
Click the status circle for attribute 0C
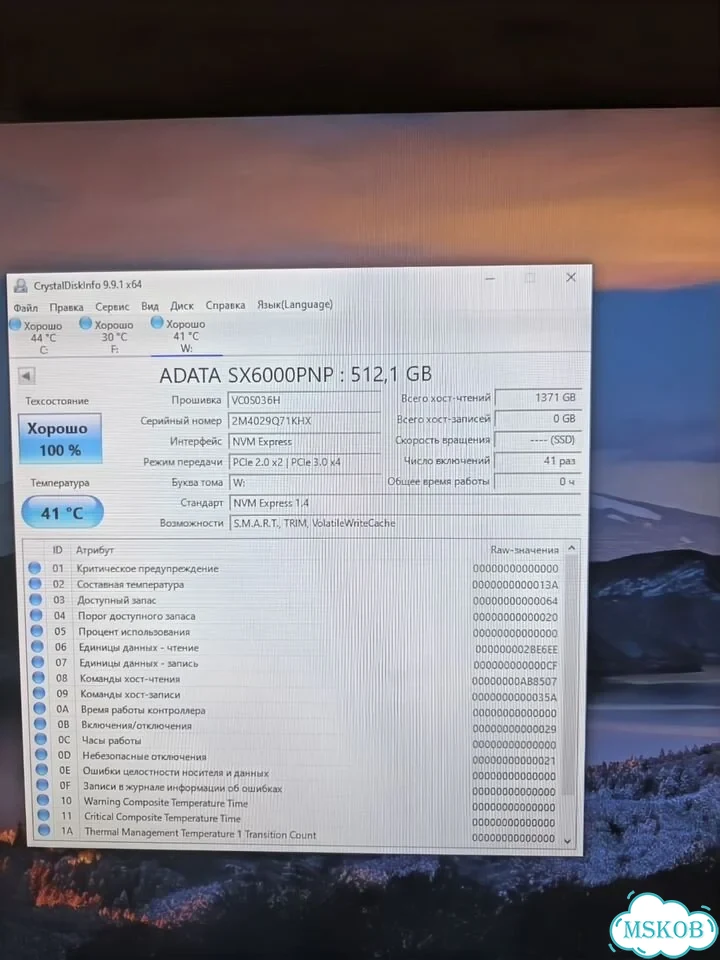(41, 740)
